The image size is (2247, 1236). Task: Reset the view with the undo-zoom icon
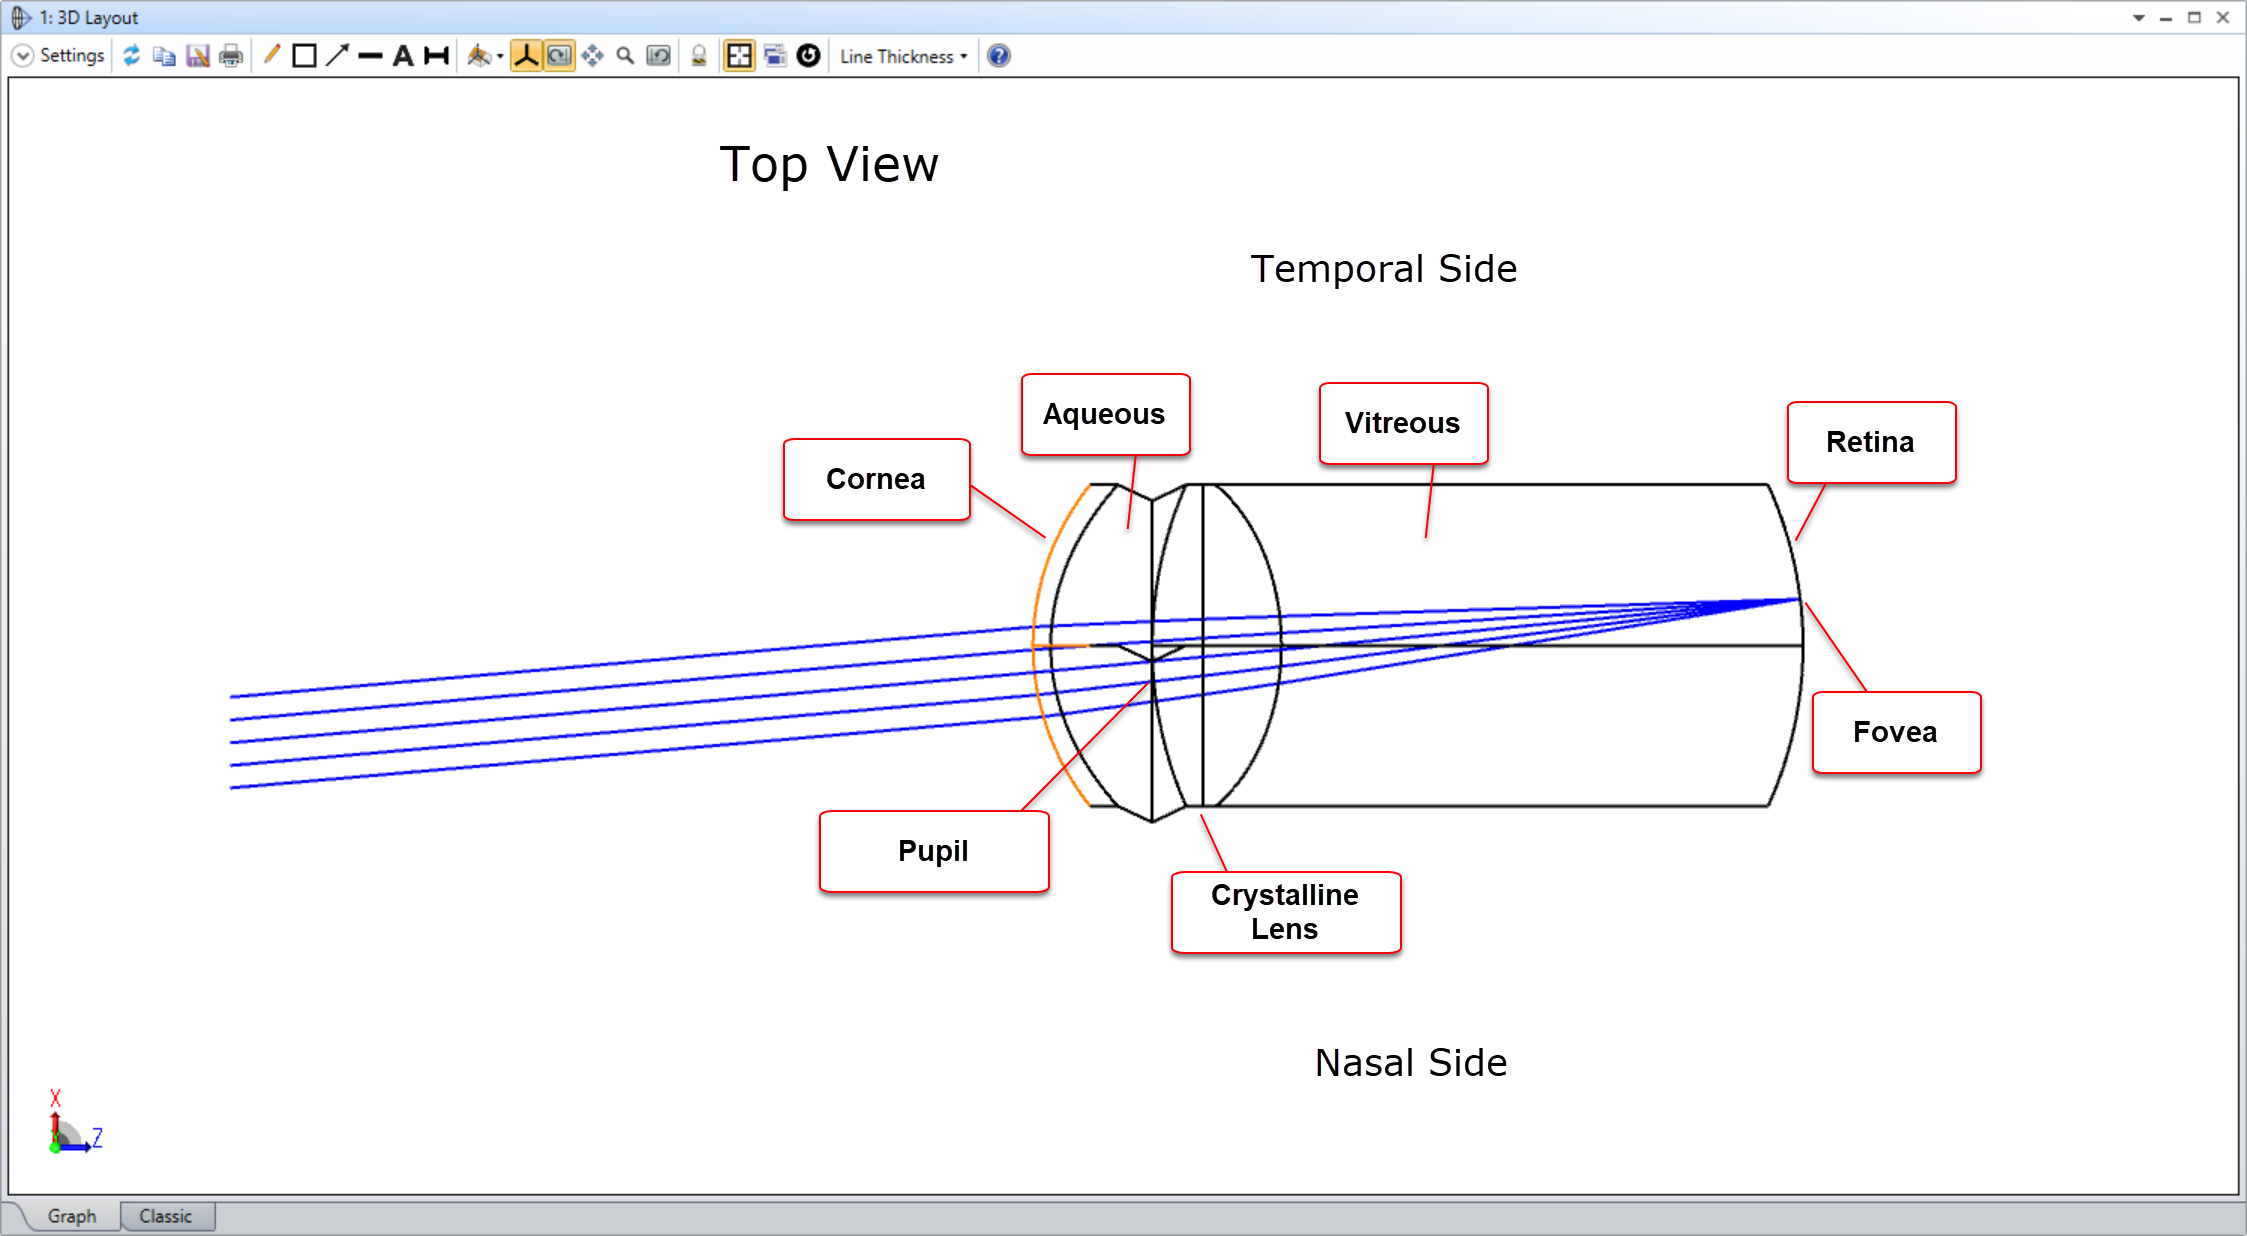[659, 56]
